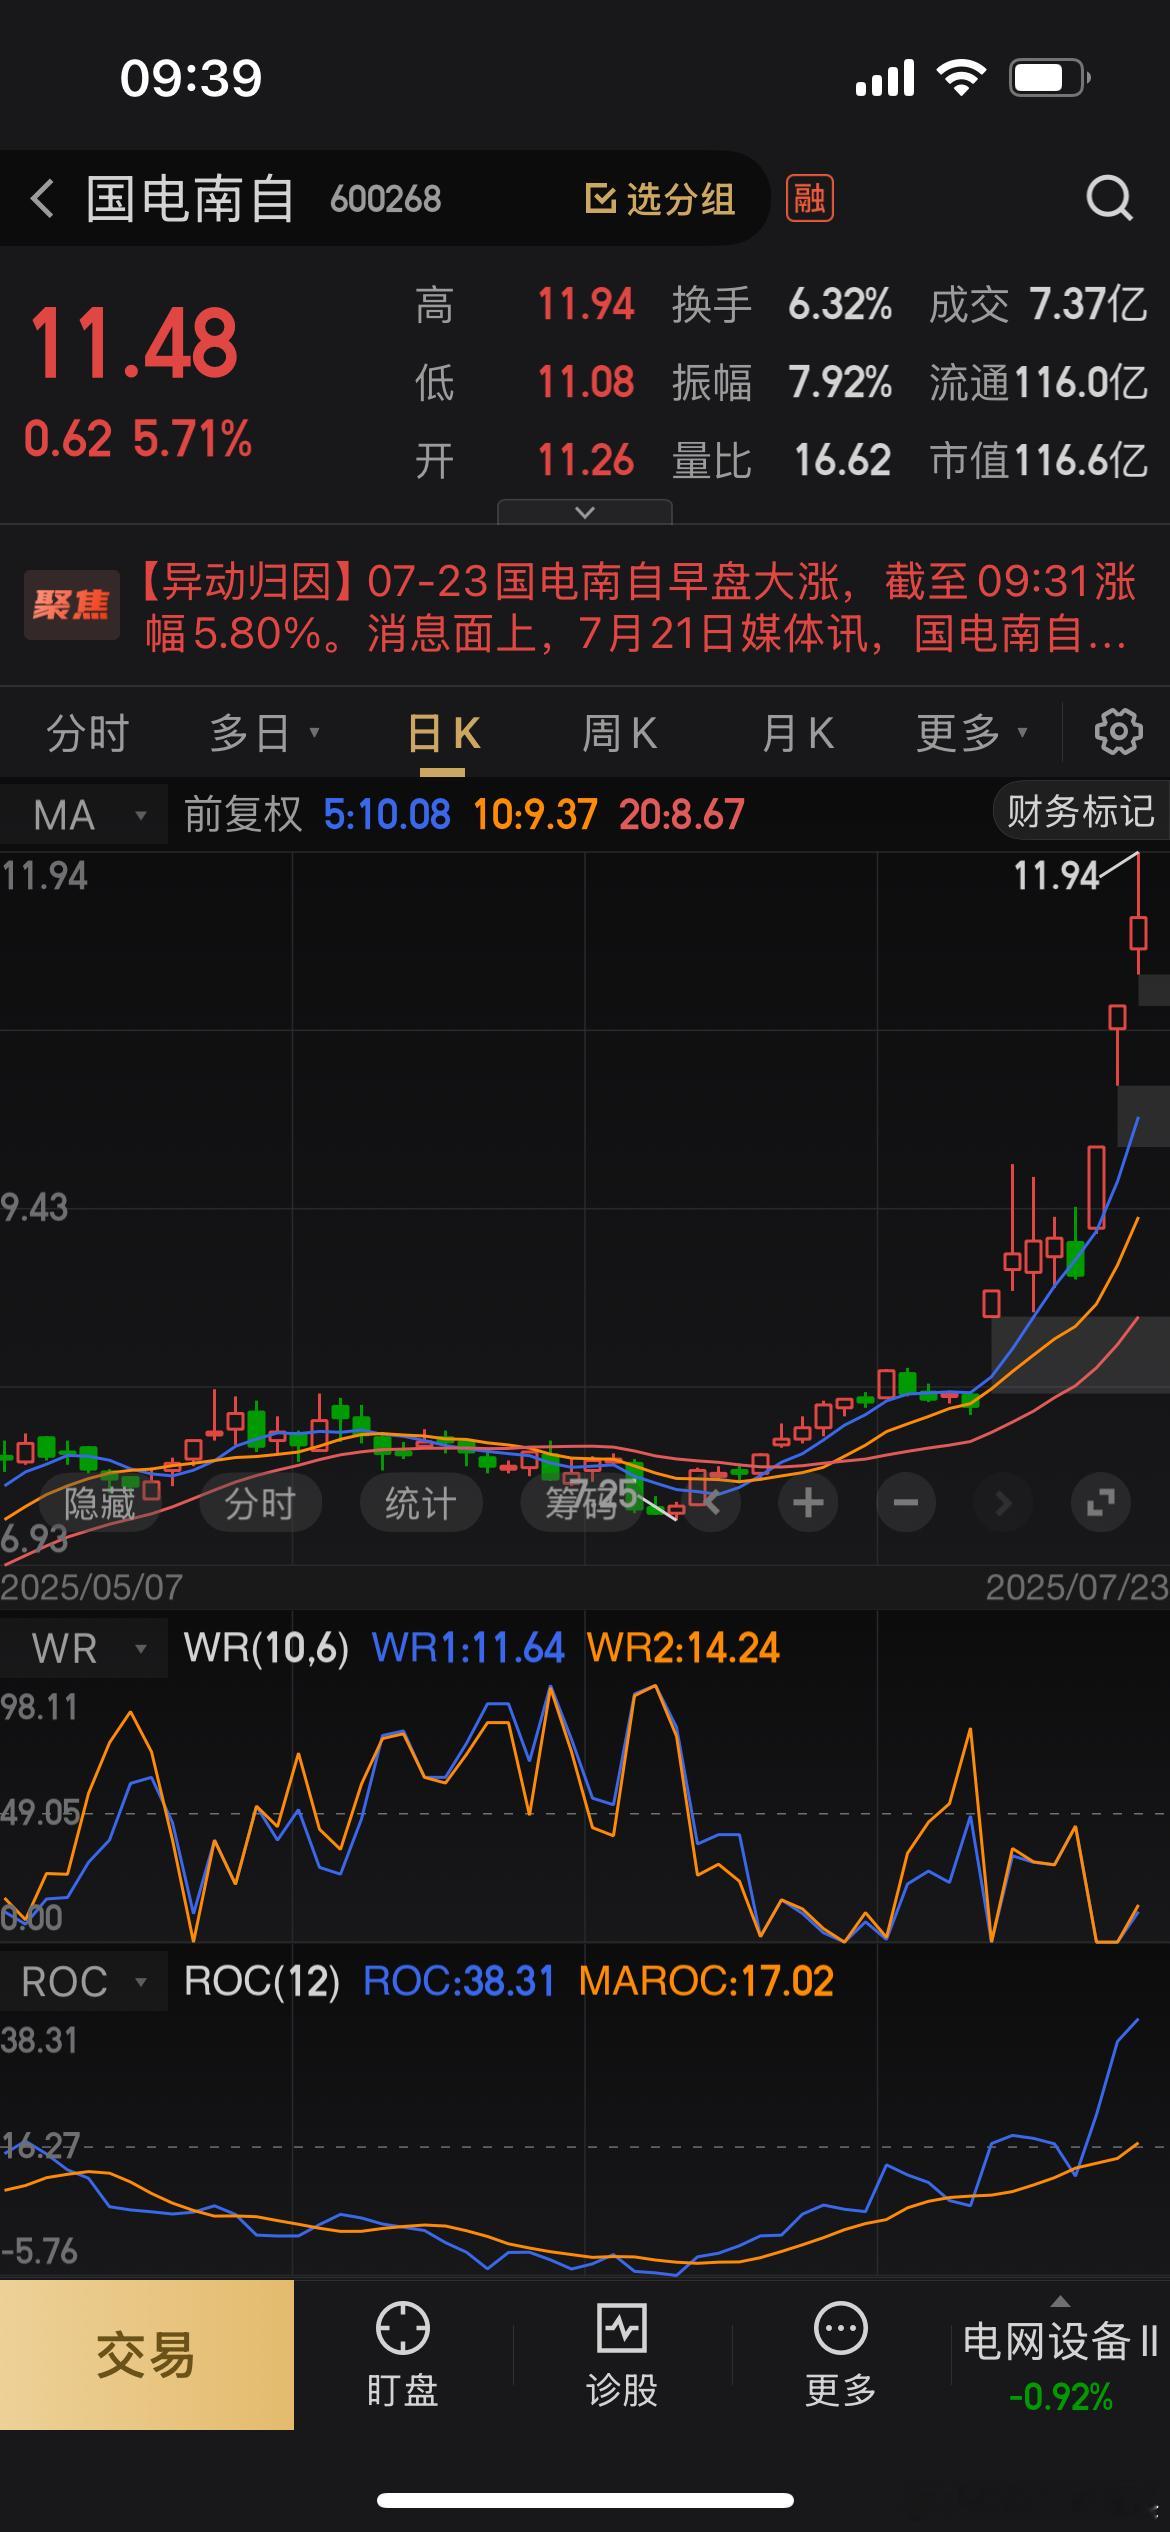Tap WR1:11.64 indicator value

468,1648
